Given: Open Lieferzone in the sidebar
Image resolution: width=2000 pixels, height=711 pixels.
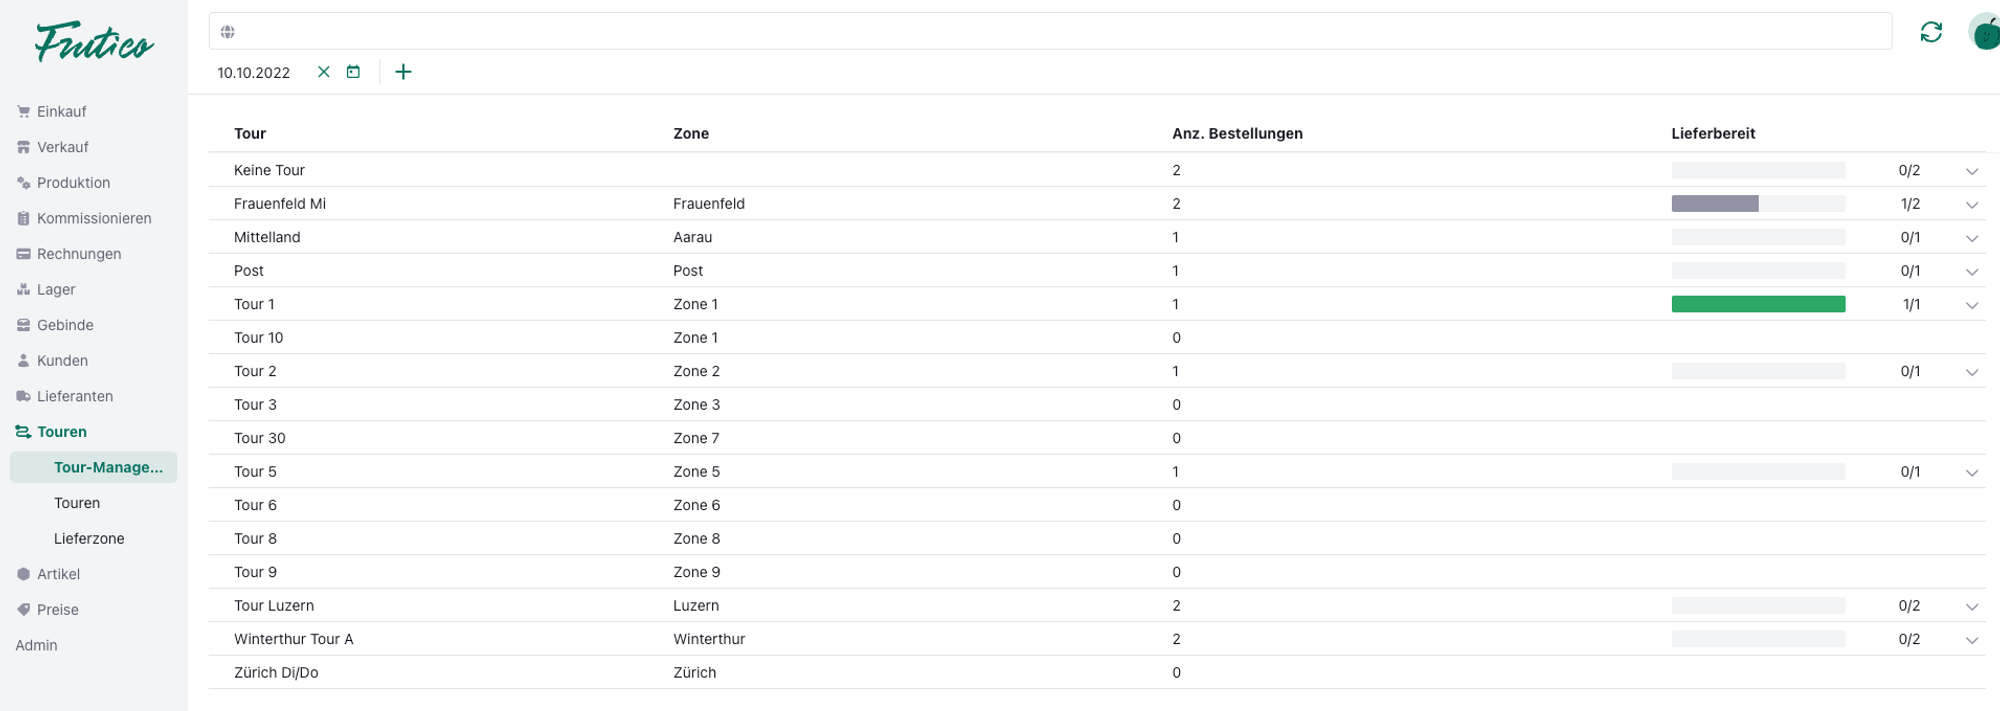Looking at the screenshot, I should [89, 539].
